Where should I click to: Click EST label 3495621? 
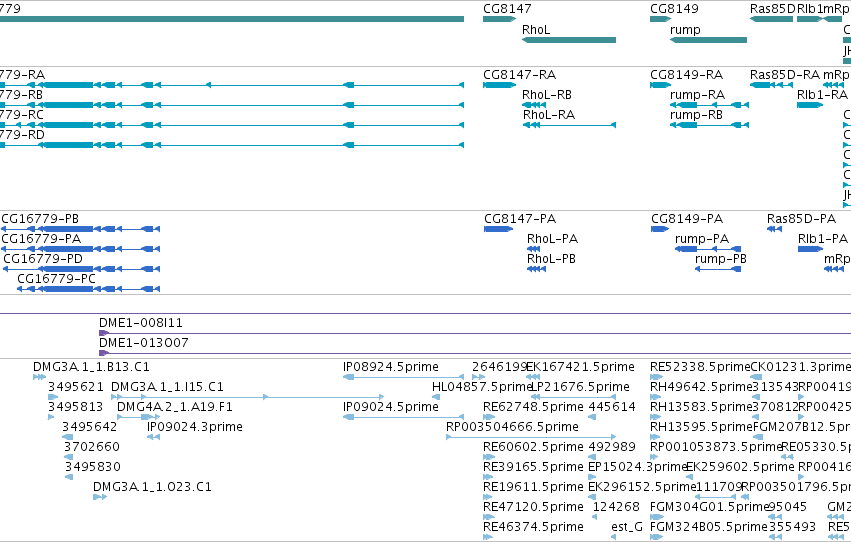(x=75, y=387)
